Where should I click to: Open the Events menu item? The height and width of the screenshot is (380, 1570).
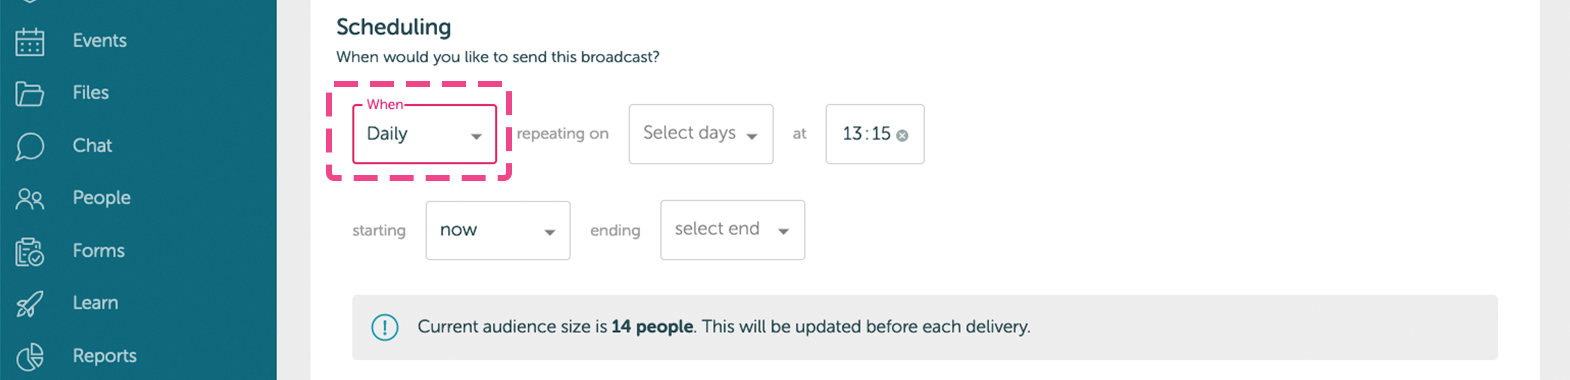pyautogui.click(x=100, y=41)
